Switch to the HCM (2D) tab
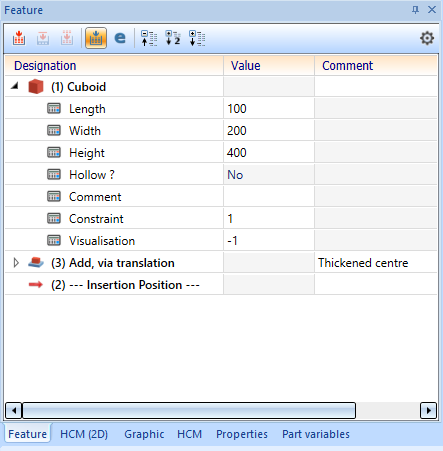 point(84,434)
